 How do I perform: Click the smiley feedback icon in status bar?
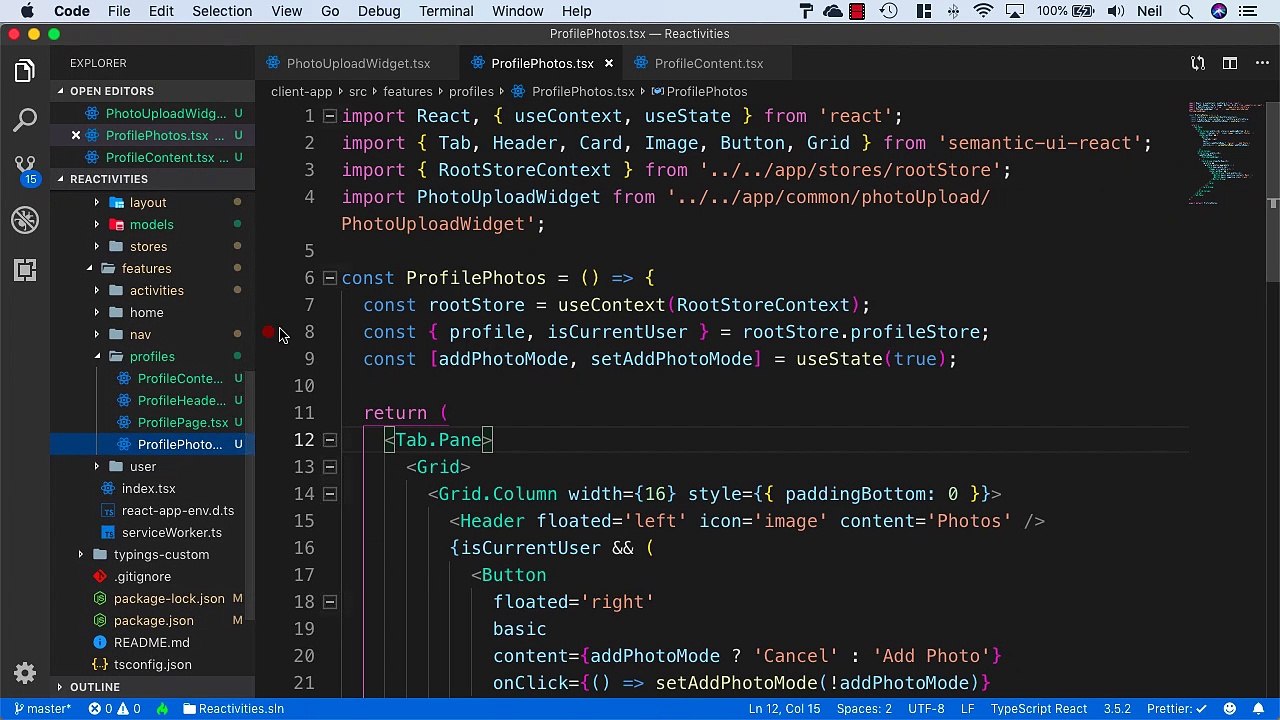pos(1231,709)
